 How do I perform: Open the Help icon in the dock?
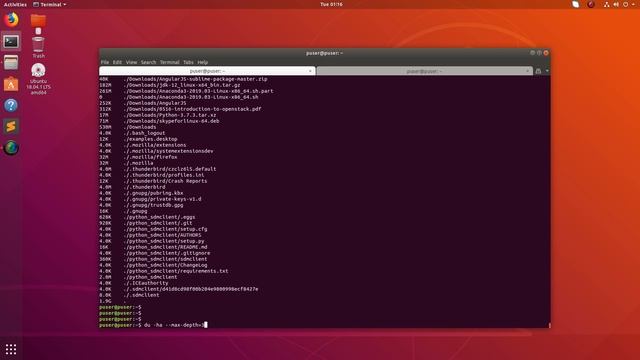[x=11, y=105]
